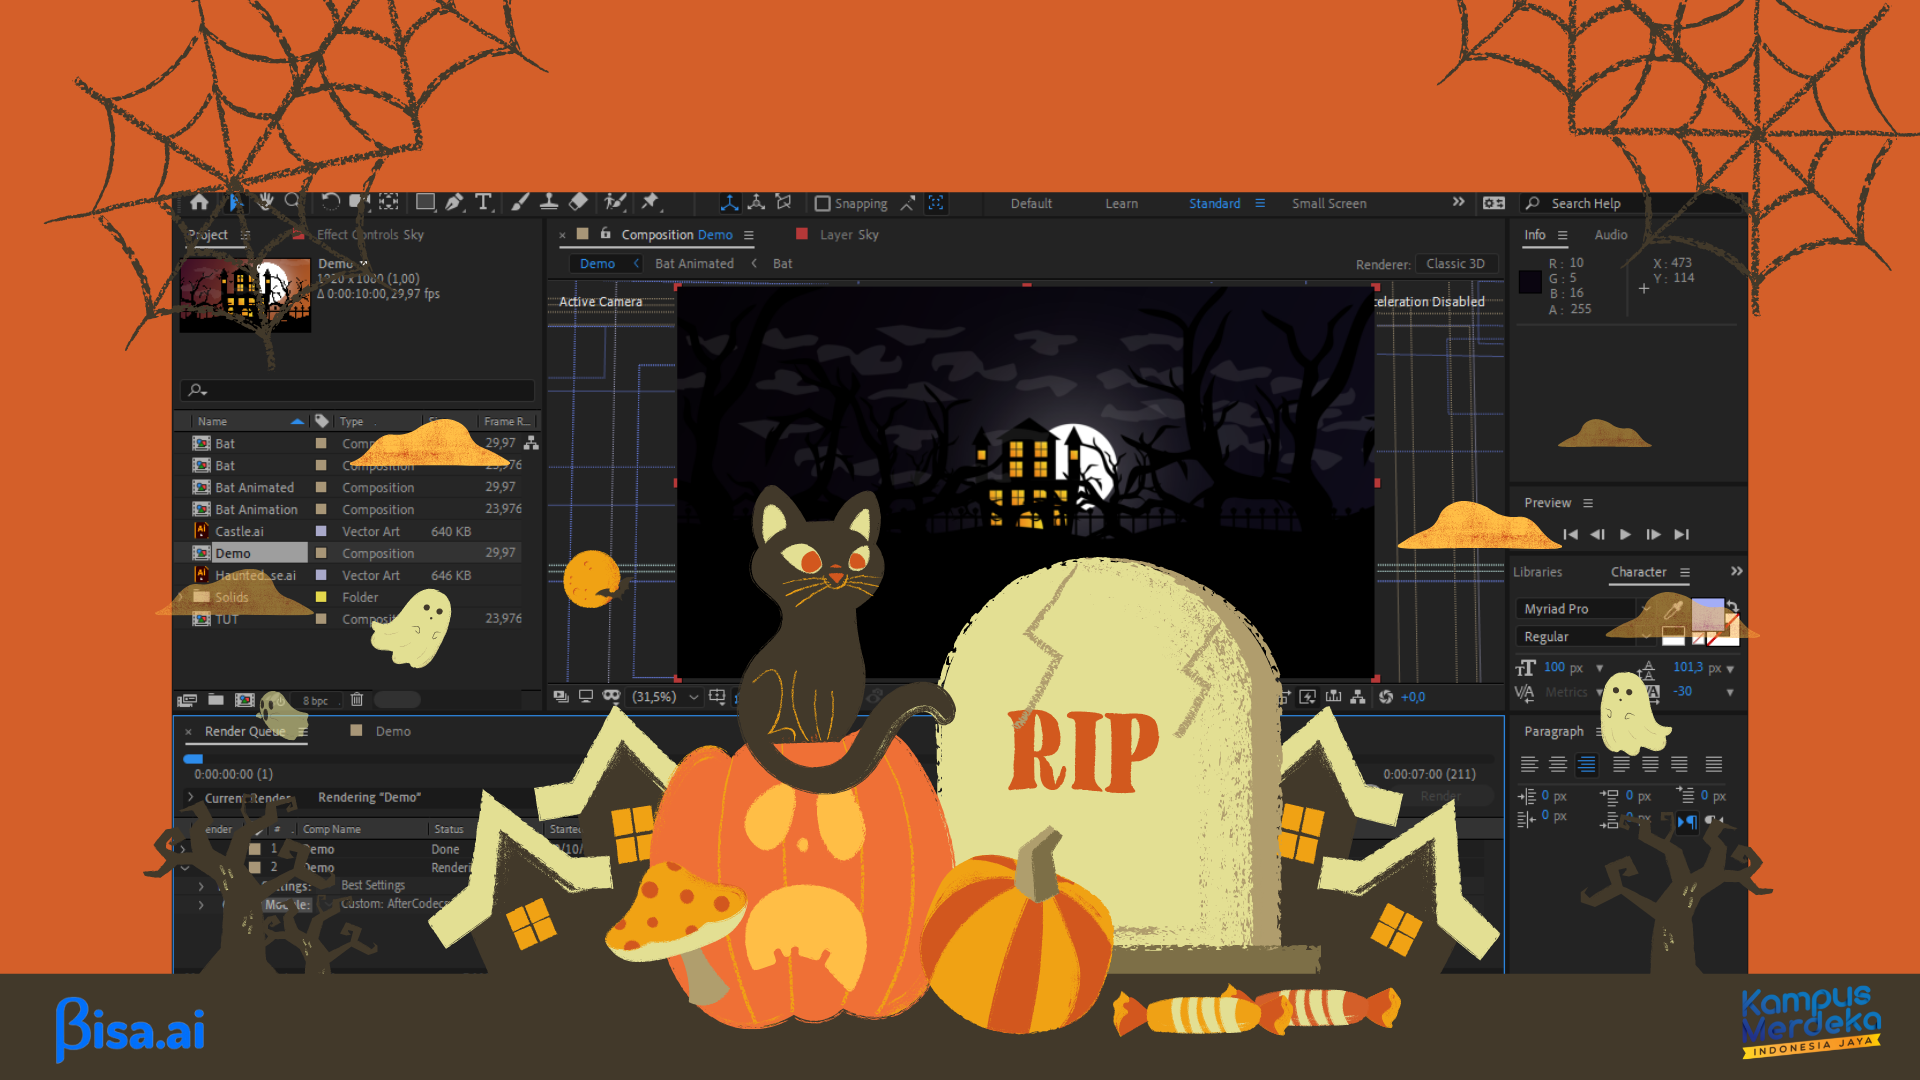Go to the Home screen icon
The width and height of the screenshot is (1920, 1080).
click(x=199, y=202)
